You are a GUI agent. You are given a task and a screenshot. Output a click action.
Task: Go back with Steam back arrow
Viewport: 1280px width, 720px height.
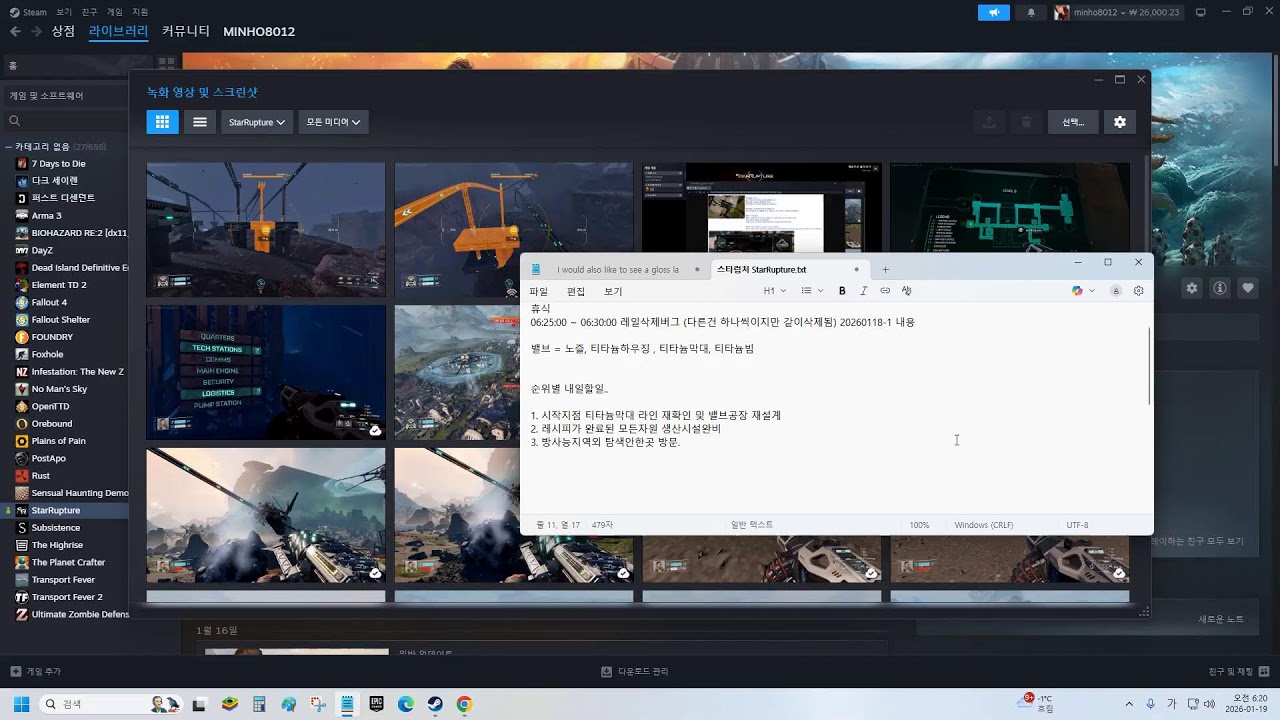(x=15, y=31)
